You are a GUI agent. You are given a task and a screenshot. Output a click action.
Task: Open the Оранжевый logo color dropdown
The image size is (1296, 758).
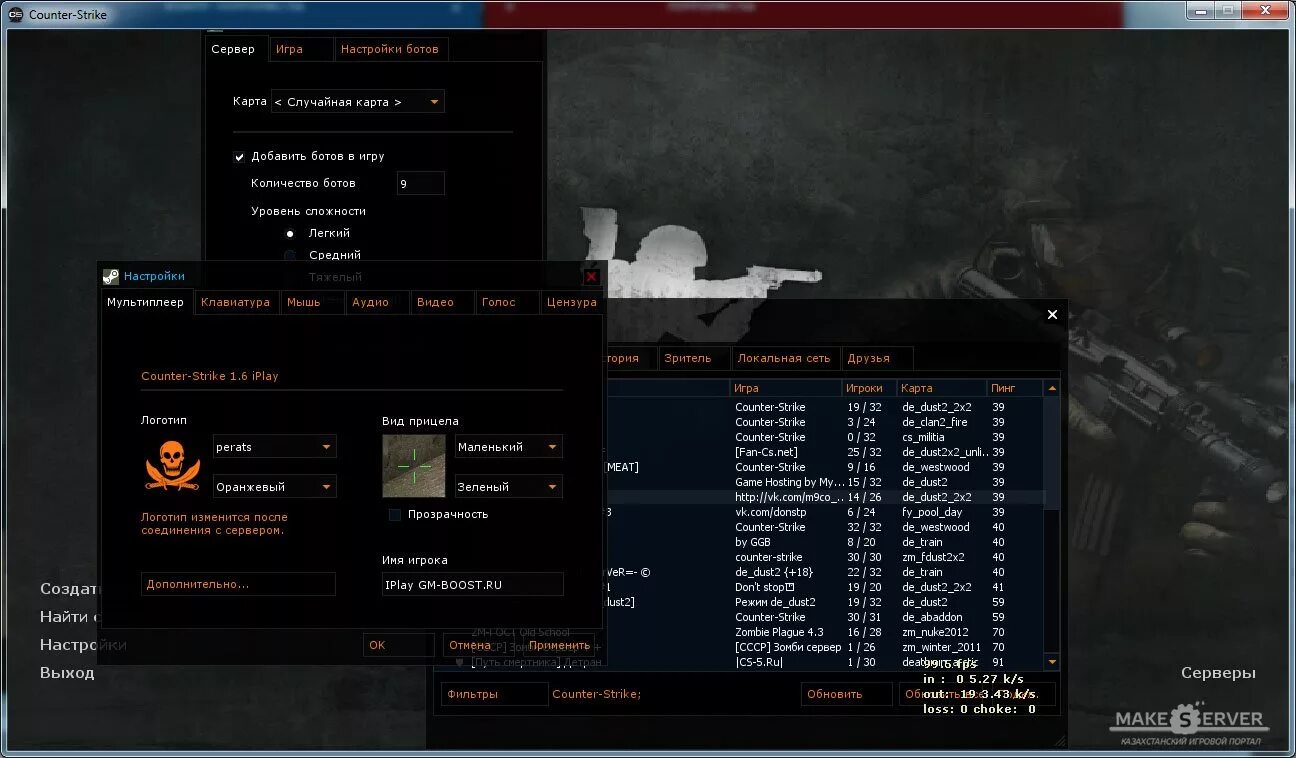(x=275, y=487)
